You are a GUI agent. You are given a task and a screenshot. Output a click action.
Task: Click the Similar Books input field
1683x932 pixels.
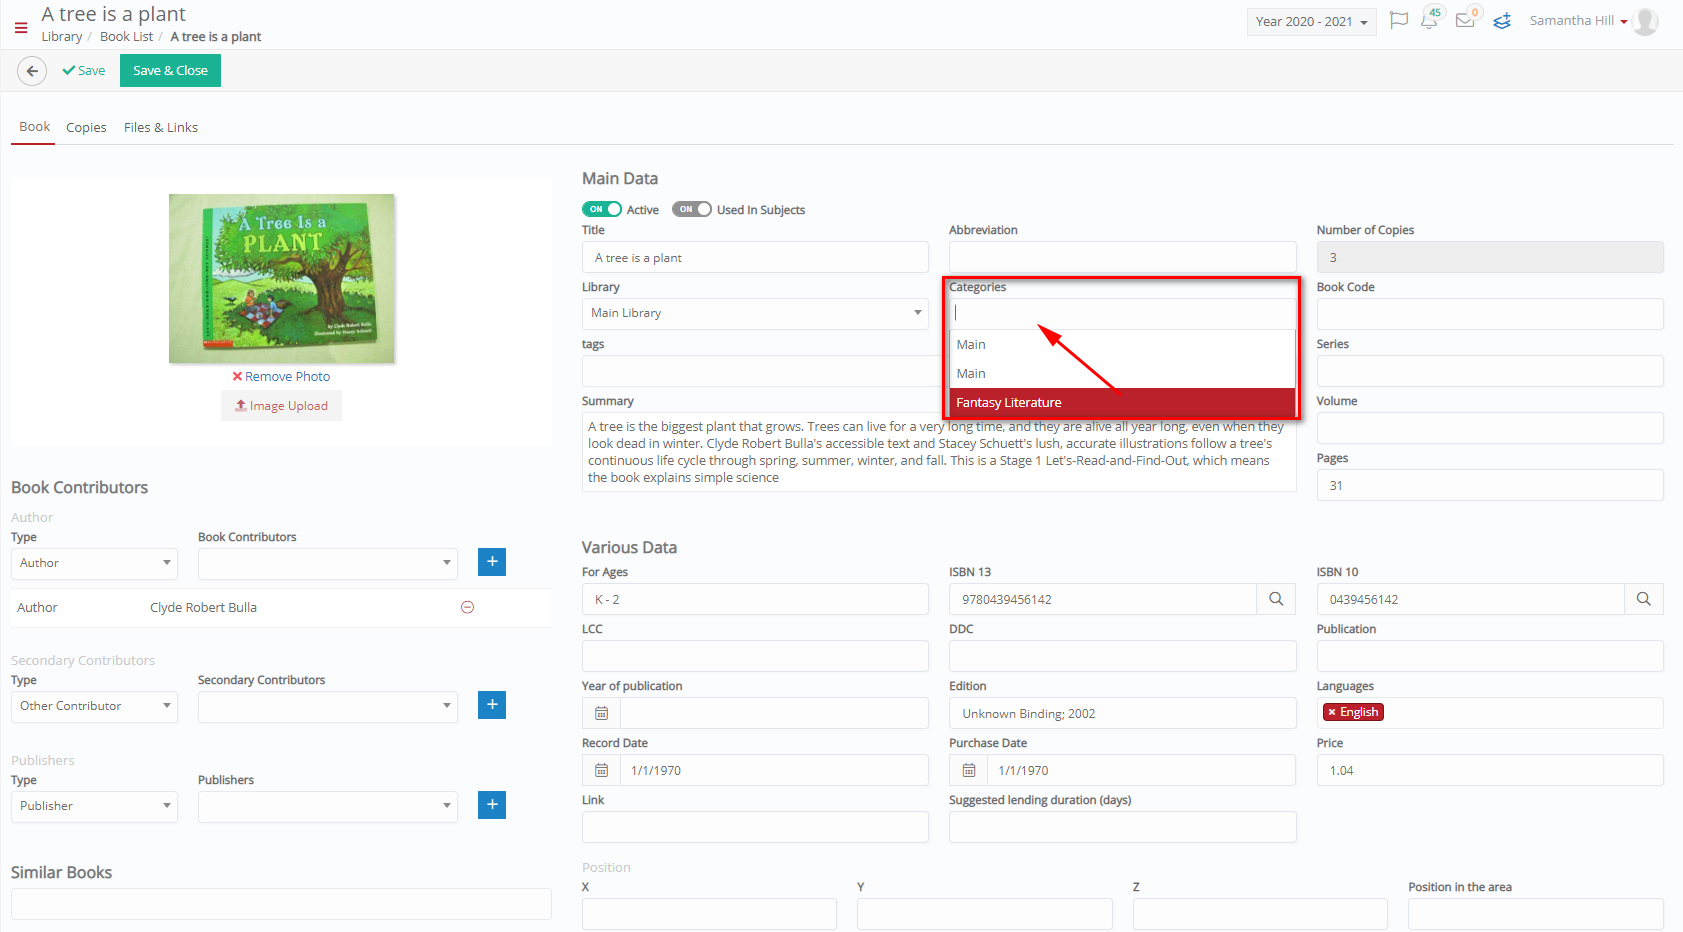[281, 904]
